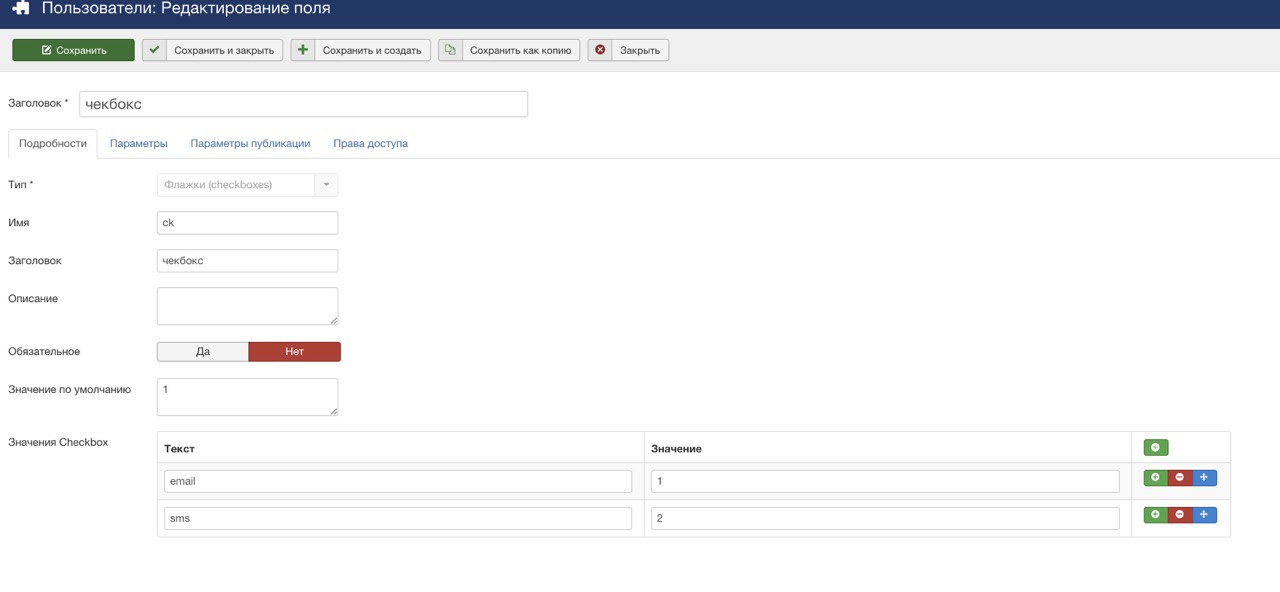Focus the top Заголовок title field

pos(303,104)
